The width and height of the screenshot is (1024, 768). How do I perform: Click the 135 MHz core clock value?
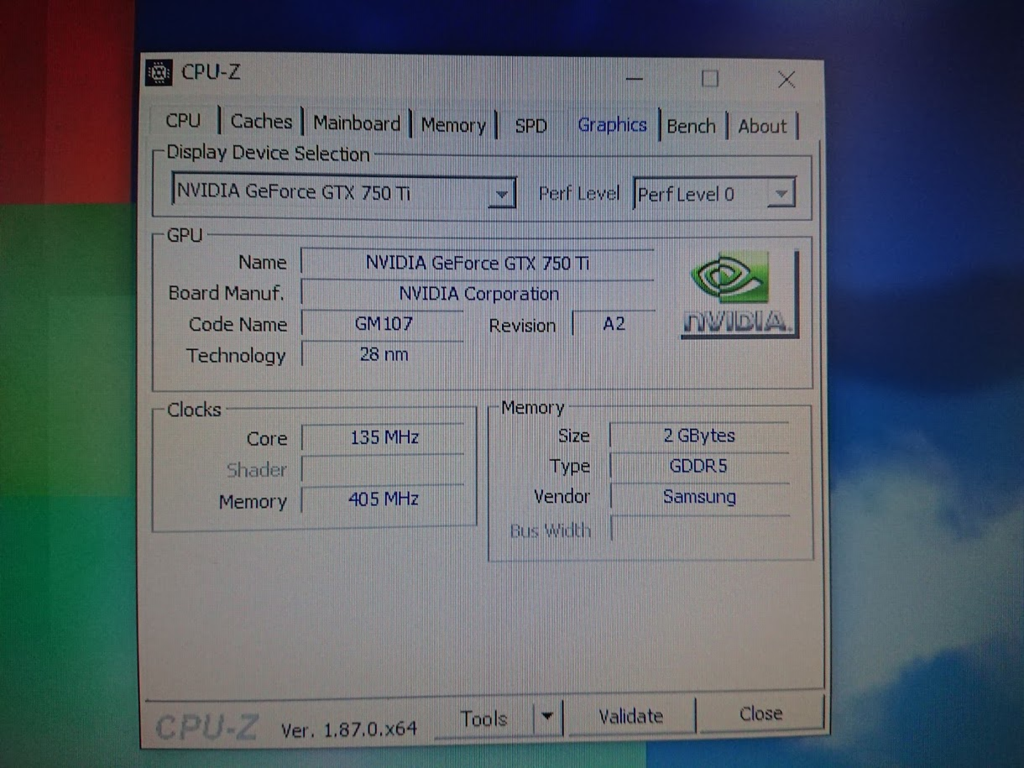(x=384, y=438)
